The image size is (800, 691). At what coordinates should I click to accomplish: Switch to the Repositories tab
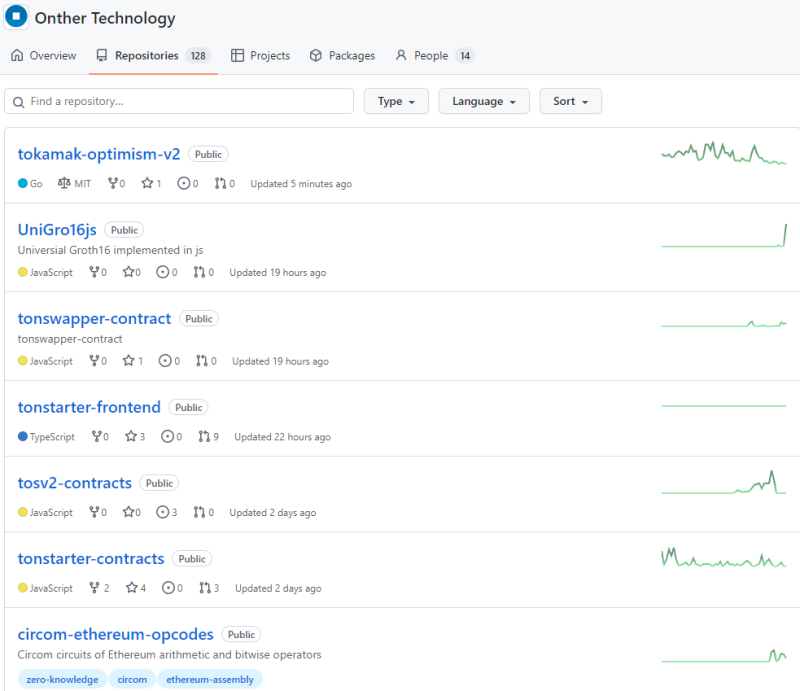pos(153,56)
